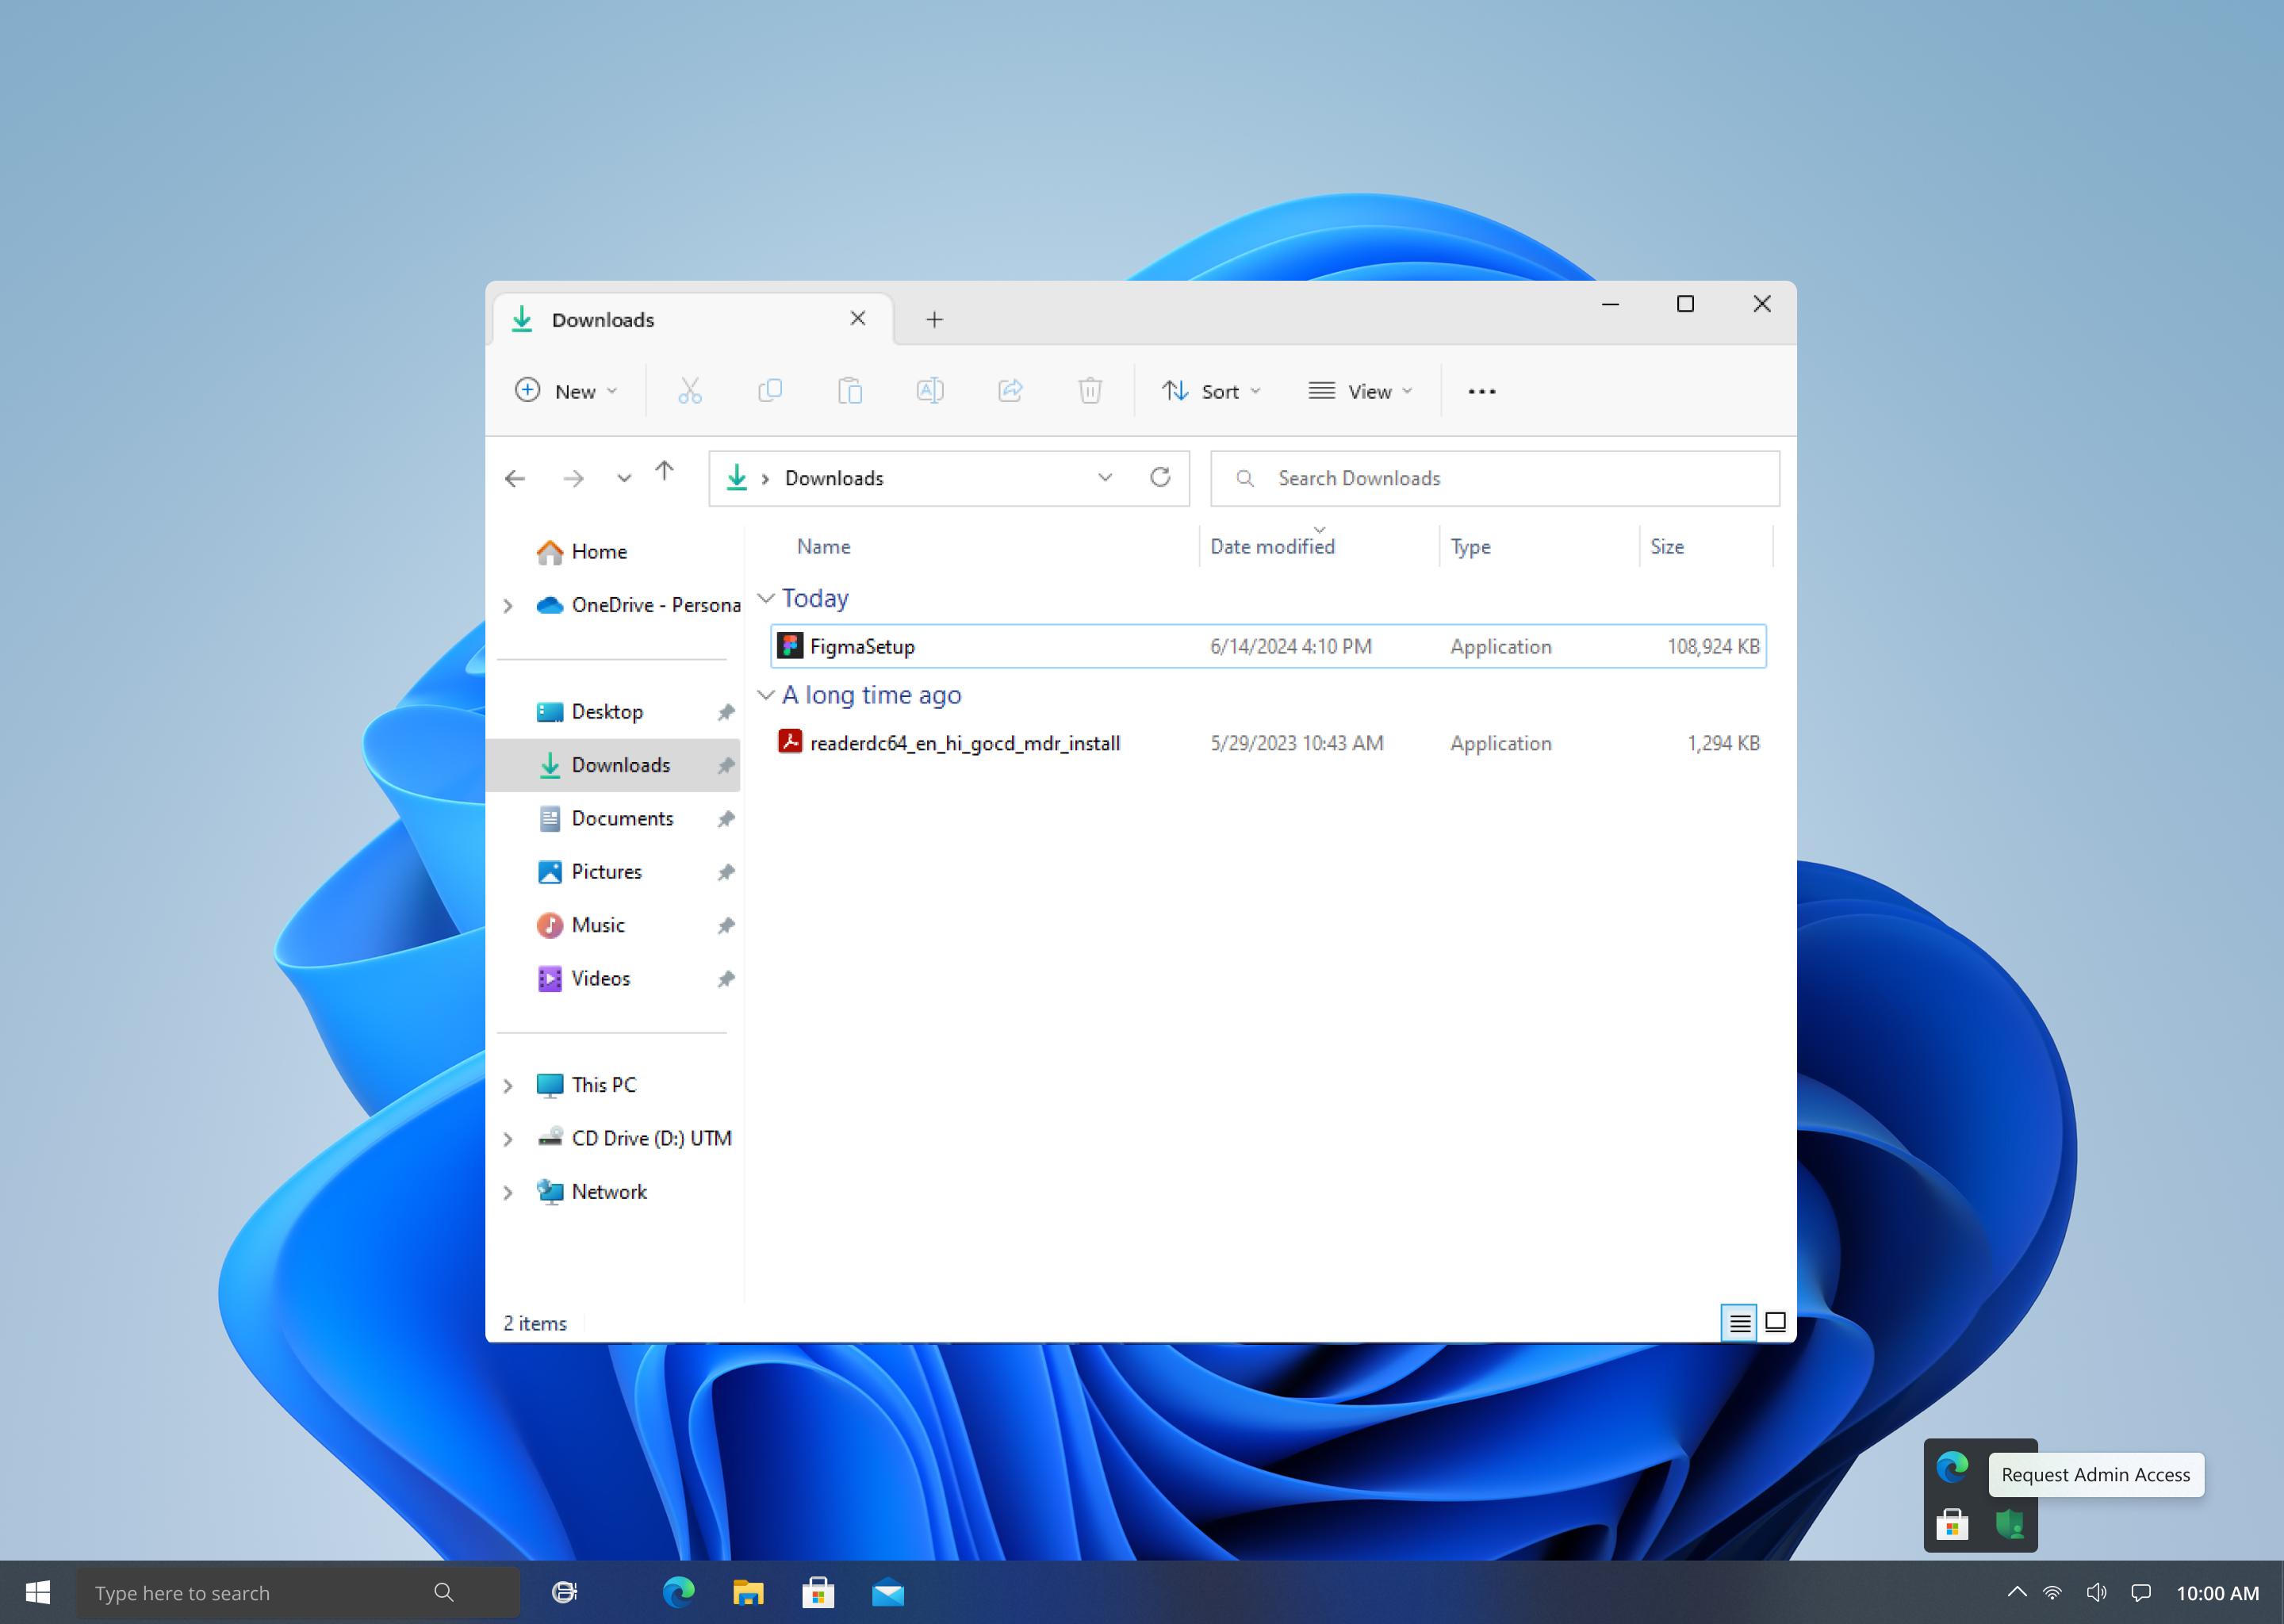Click the Rename icon in toolbar

(x=930, y=391)
